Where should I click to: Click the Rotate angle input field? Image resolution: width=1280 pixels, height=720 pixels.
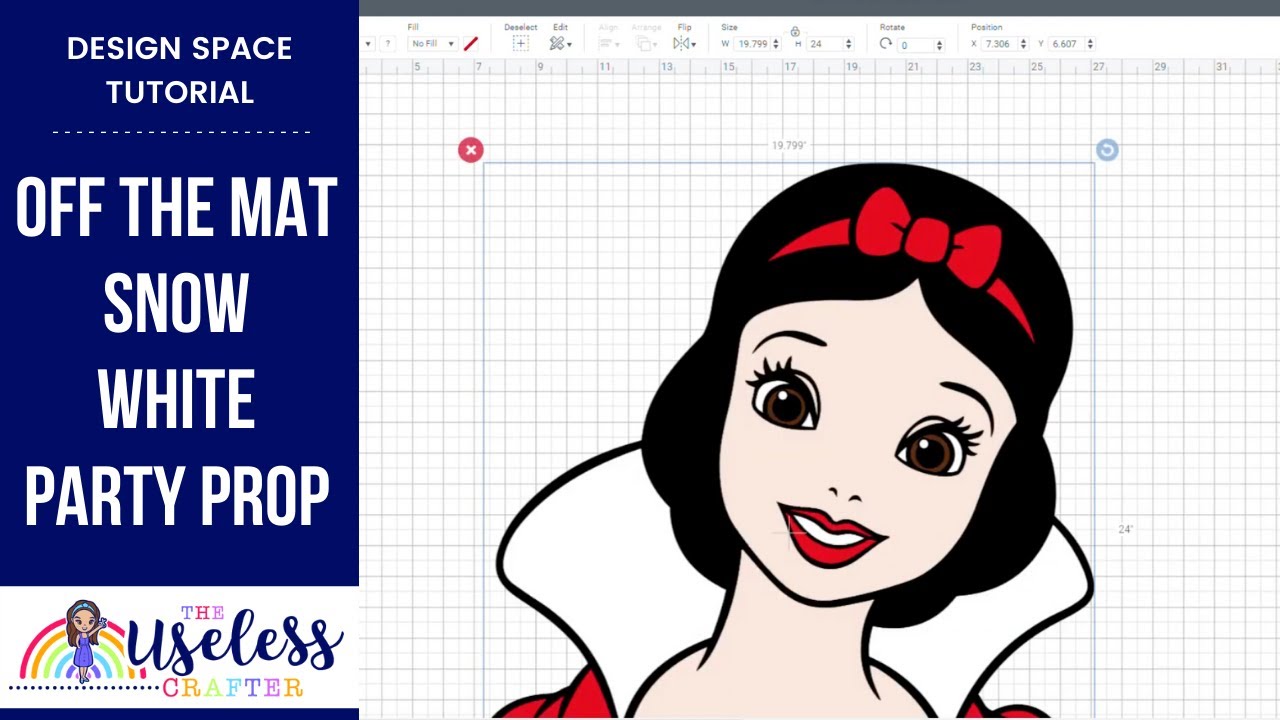click(916, 45)
